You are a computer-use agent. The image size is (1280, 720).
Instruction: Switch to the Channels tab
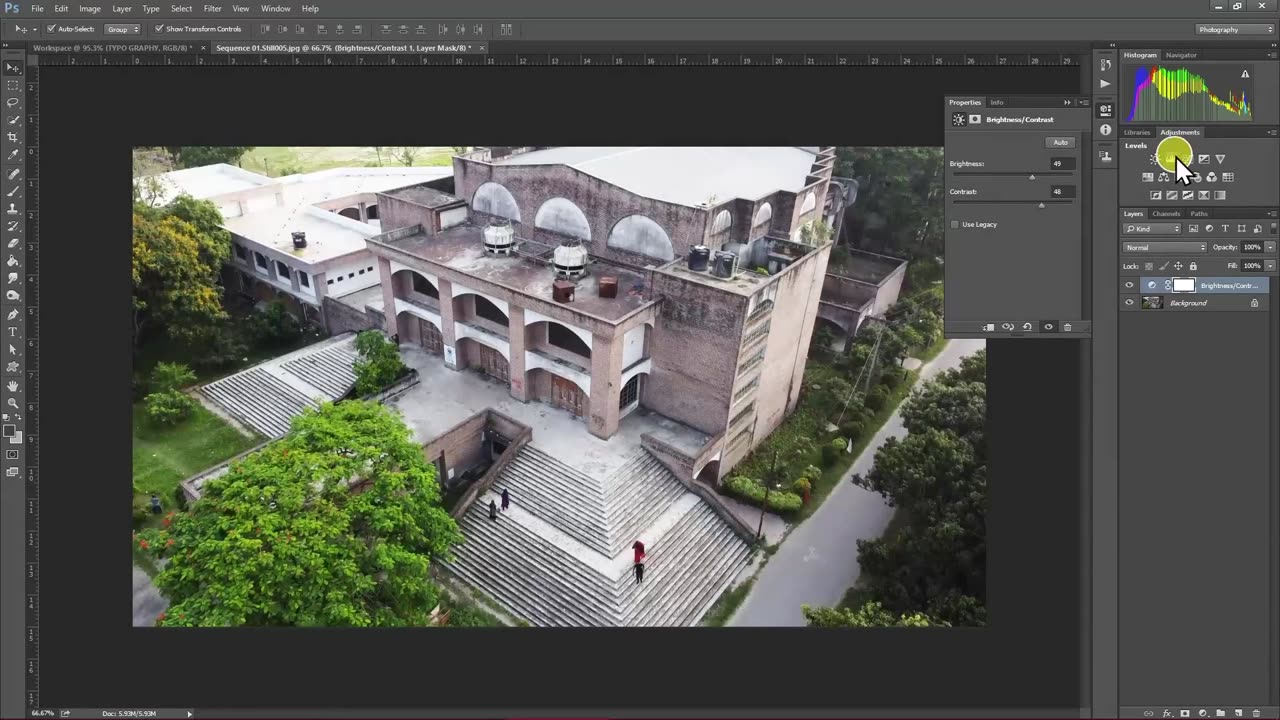[x=1166, y=213]
